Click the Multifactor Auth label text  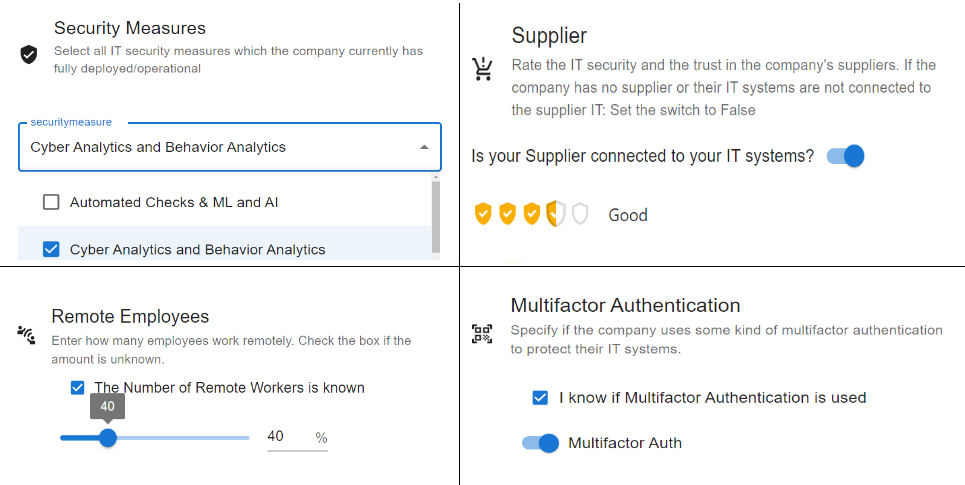[x=625, y=443]
